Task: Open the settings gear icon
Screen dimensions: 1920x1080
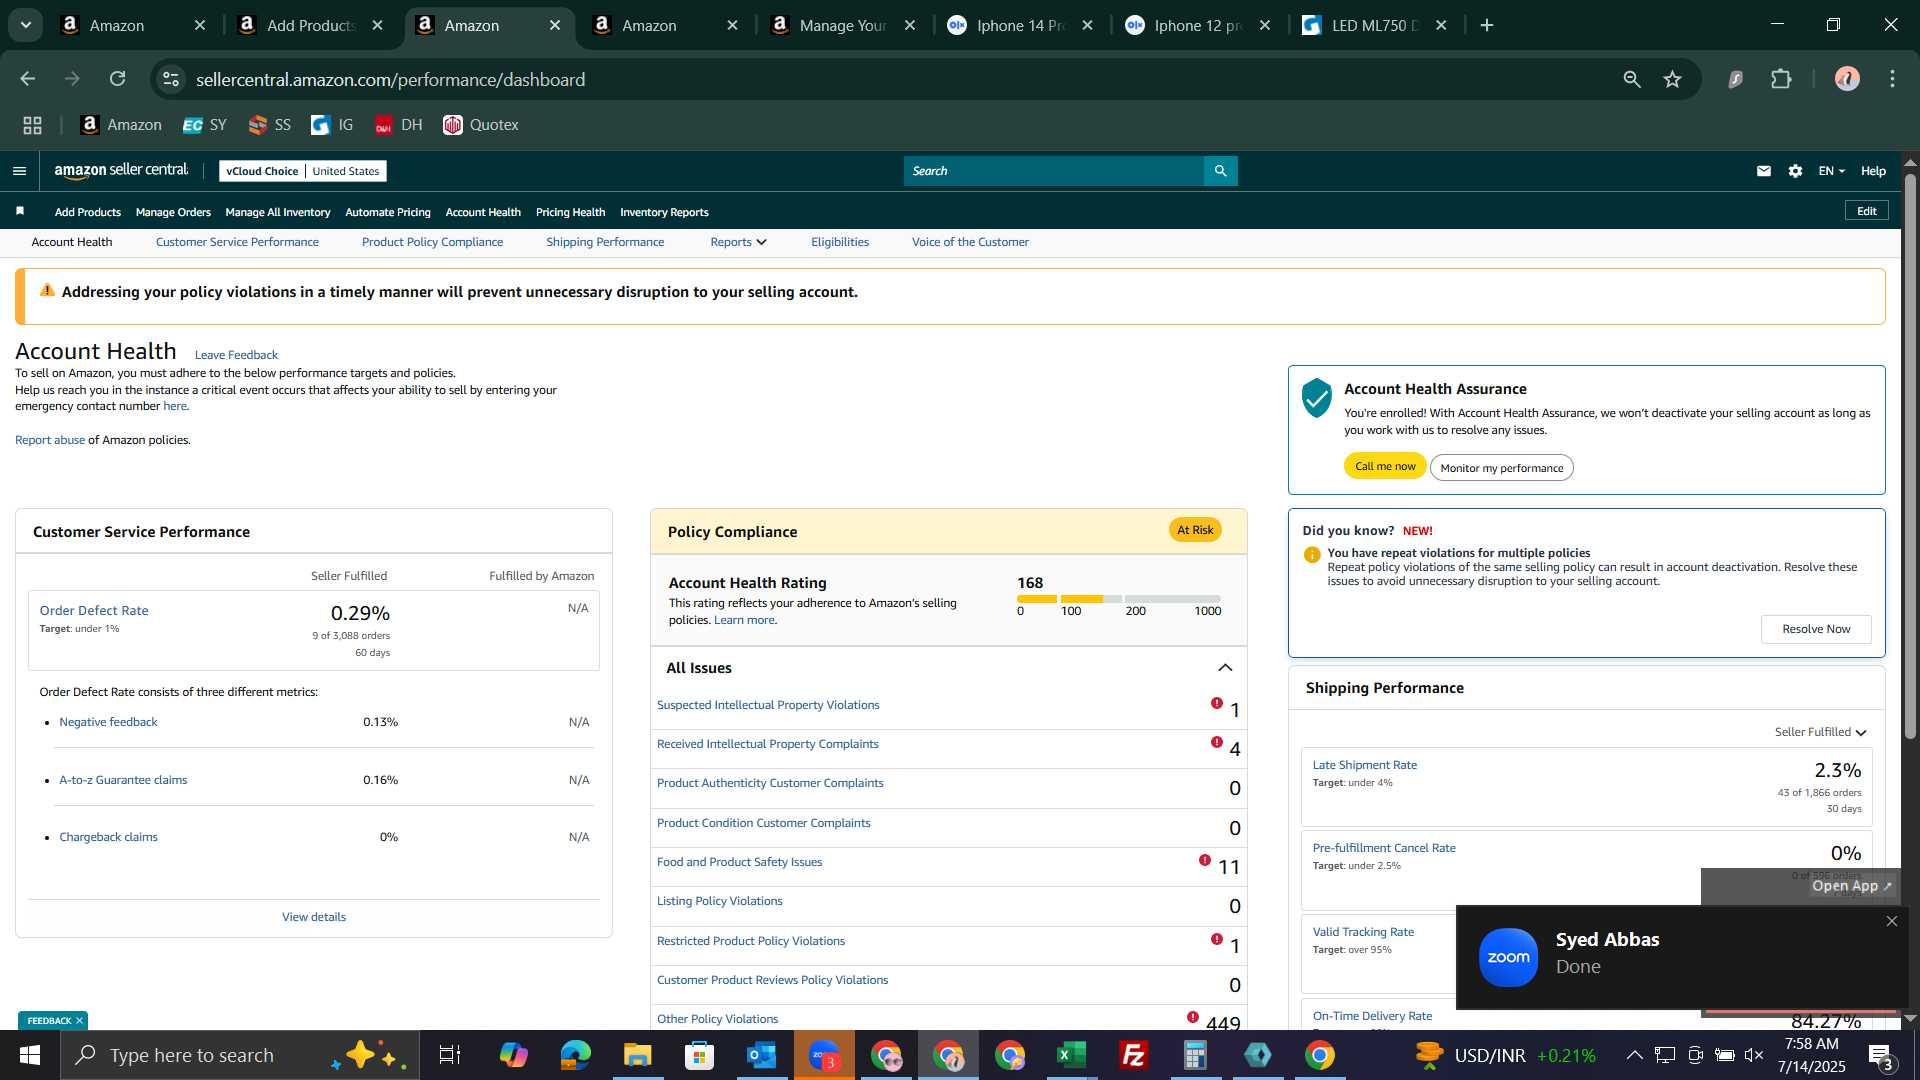Action: point(1795,171)
